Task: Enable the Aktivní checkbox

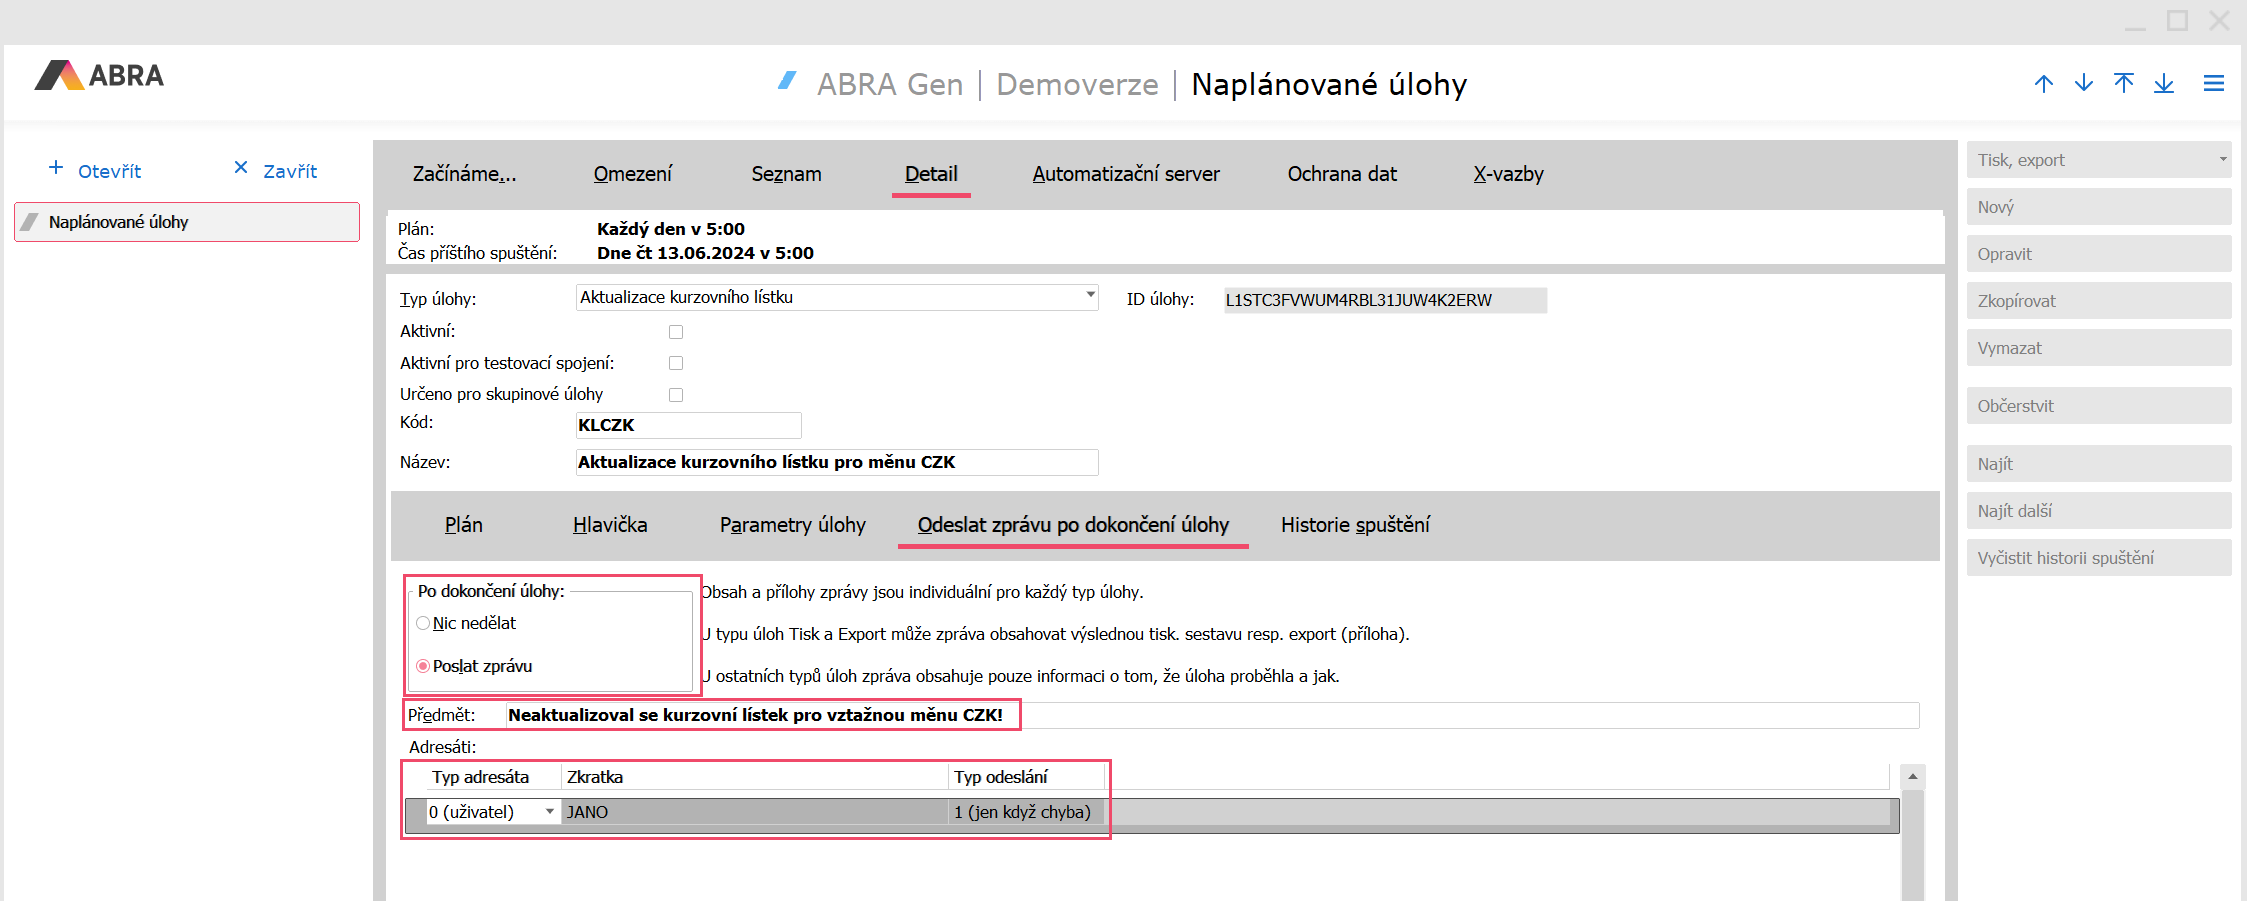Action: click(x=676, y=332)
